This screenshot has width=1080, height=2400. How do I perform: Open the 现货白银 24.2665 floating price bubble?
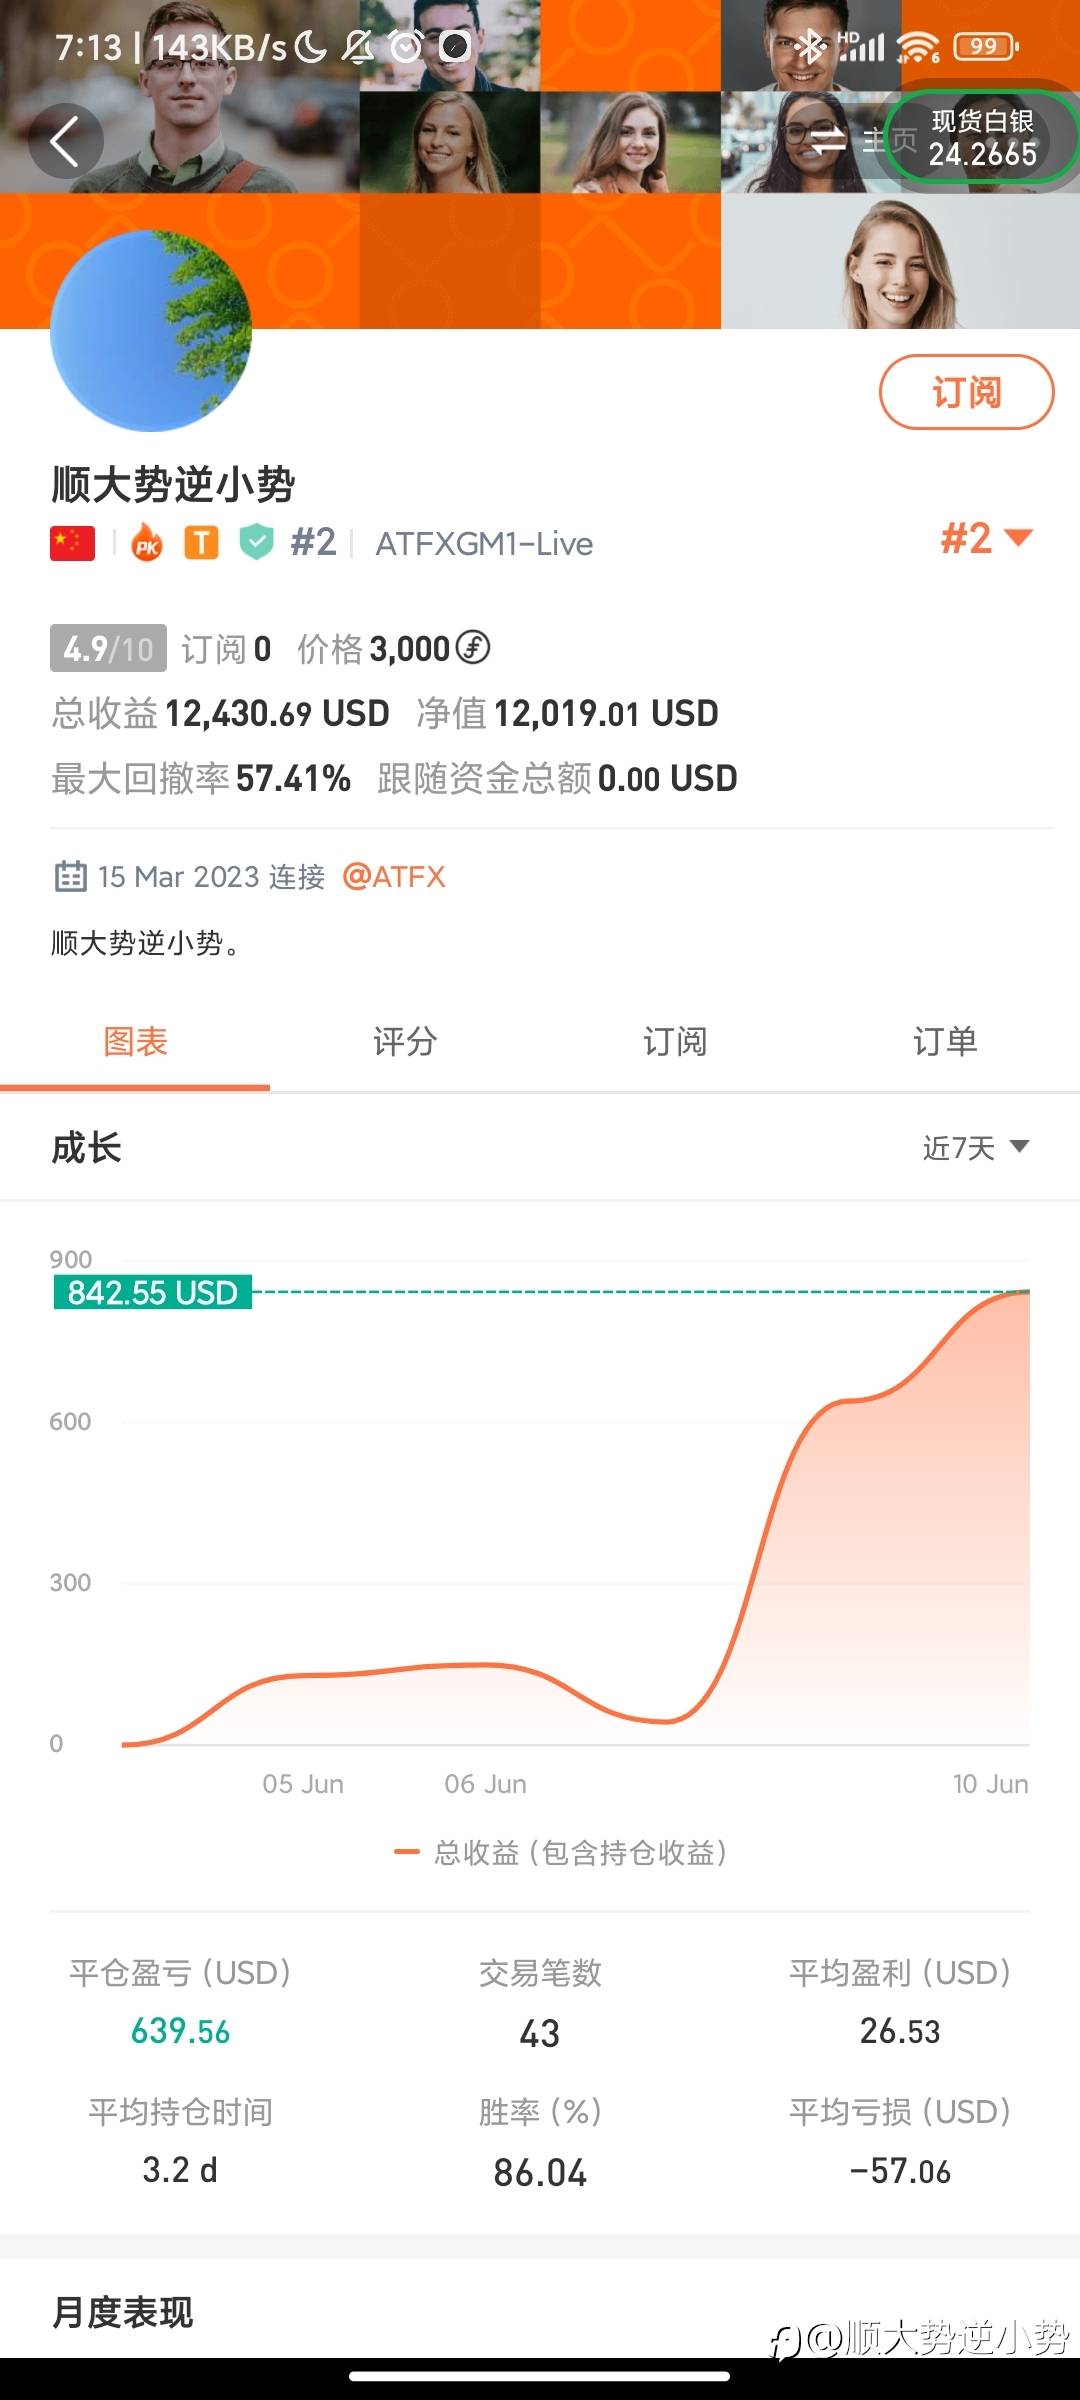[x=981, y=138]
